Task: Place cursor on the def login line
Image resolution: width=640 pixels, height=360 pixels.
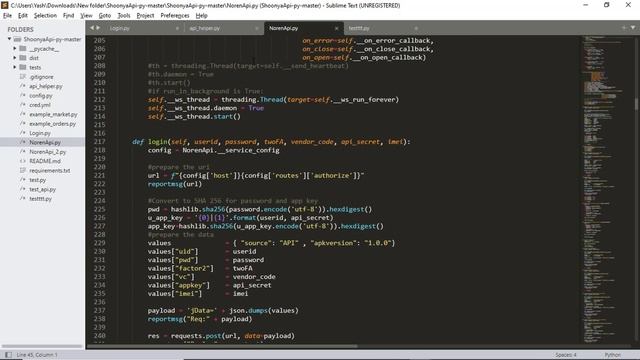Action: coord(271,142)
